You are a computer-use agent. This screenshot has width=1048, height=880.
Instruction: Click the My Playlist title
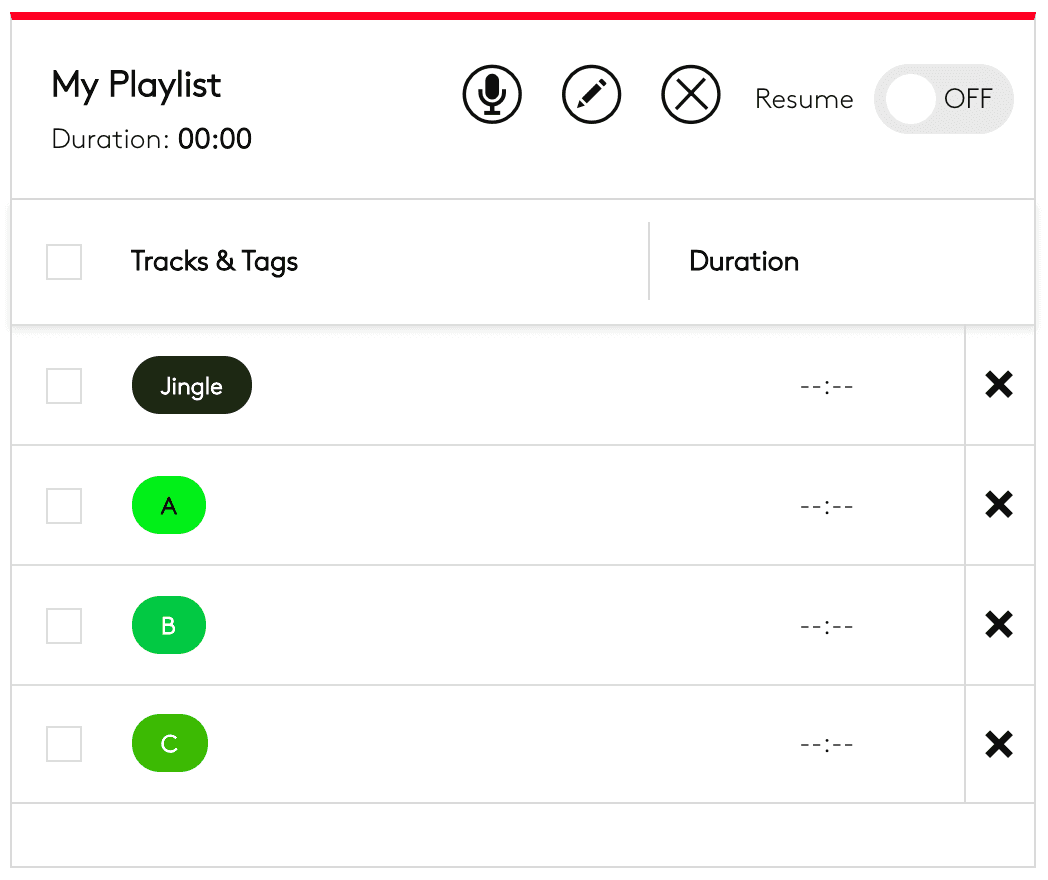click(x=137, y=85)
